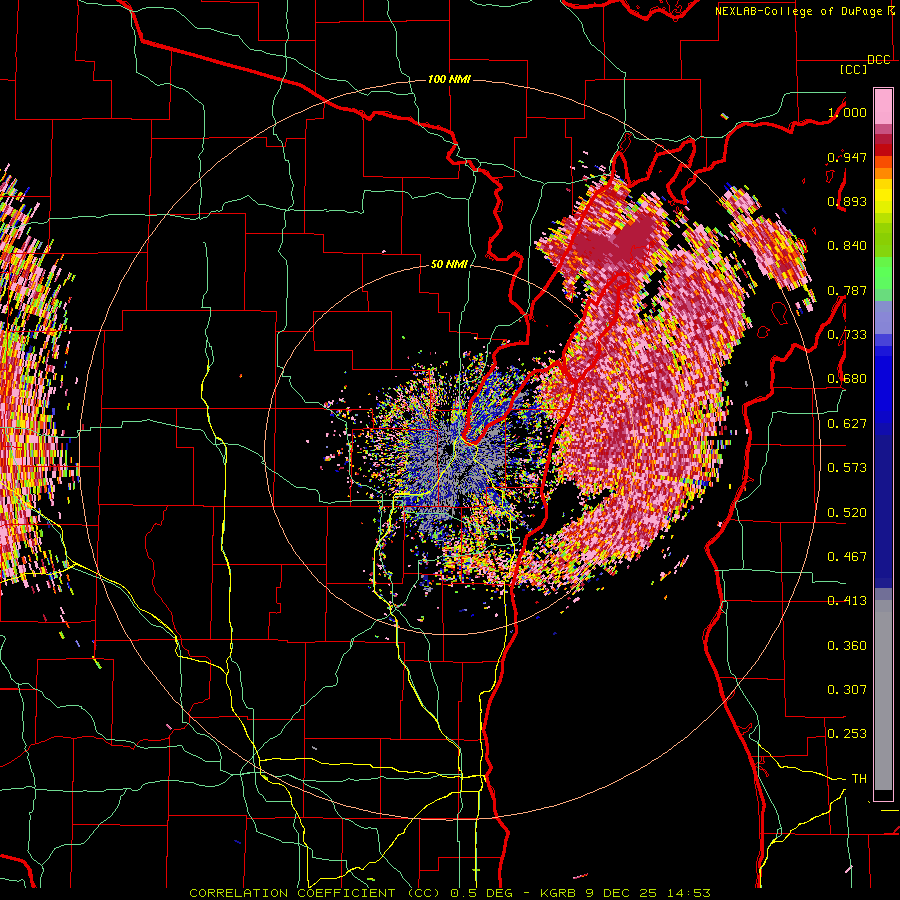The width and height of the screenshot is (900, 900).
Task: Select the 0.893 legend value
Action: click(x=847, y=201)
